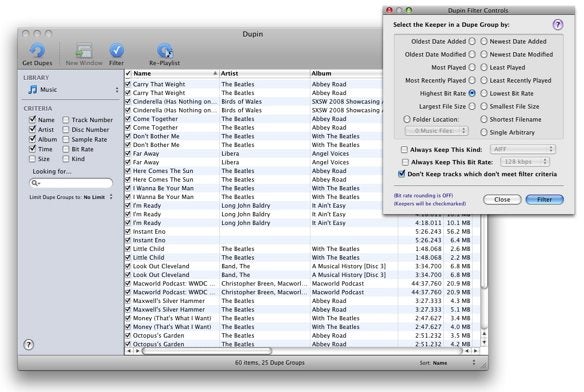Uncheck the first Don't Bother Me checkbox
Viewport: 584px width, 392px height.
tap(128, 136)
